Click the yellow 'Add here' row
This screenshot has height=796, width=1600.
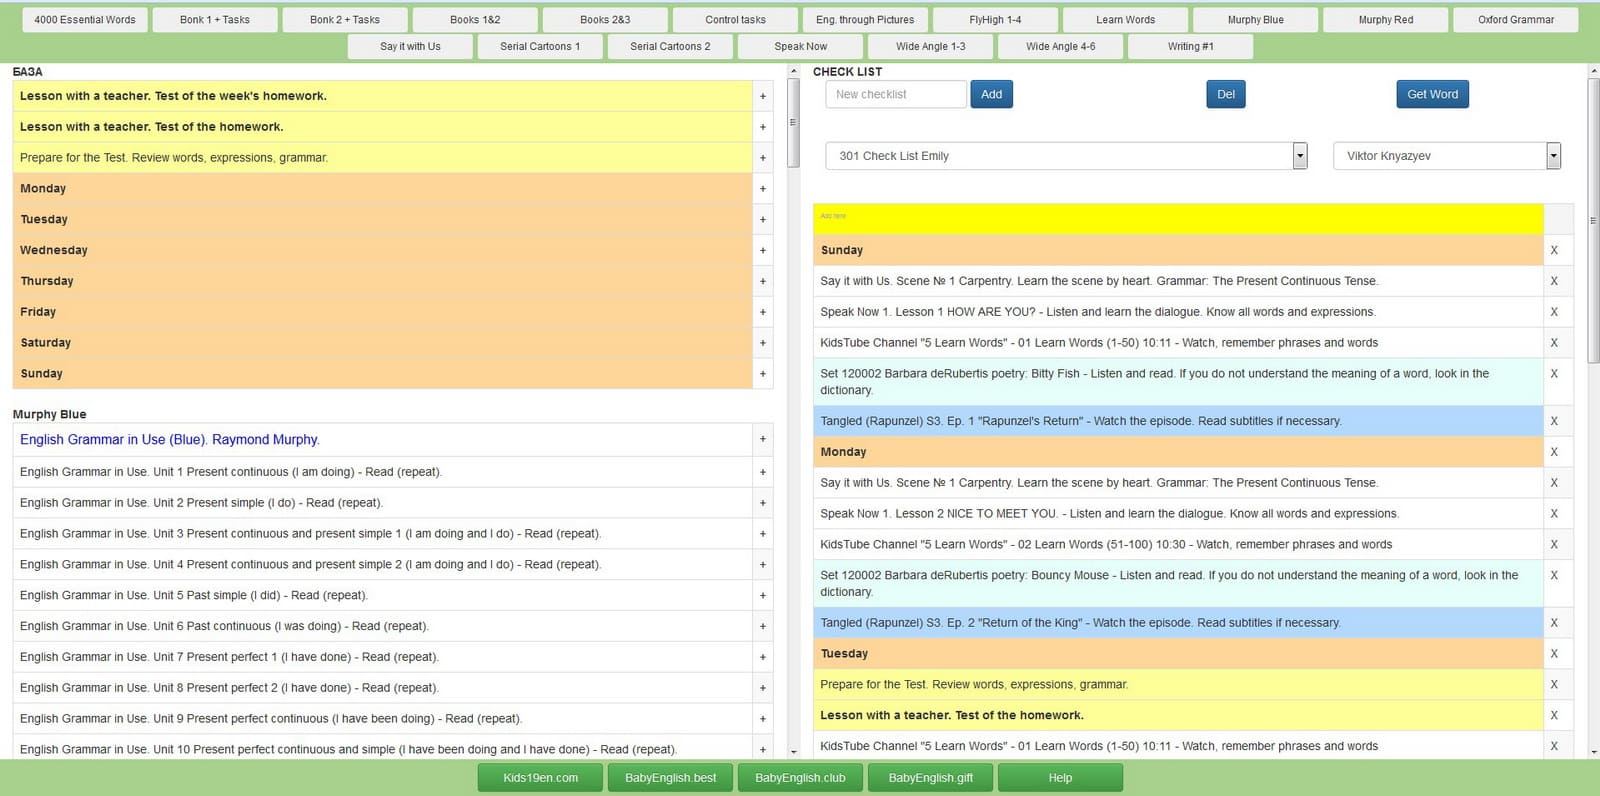pyautogui.click(x=1178, y=219)
